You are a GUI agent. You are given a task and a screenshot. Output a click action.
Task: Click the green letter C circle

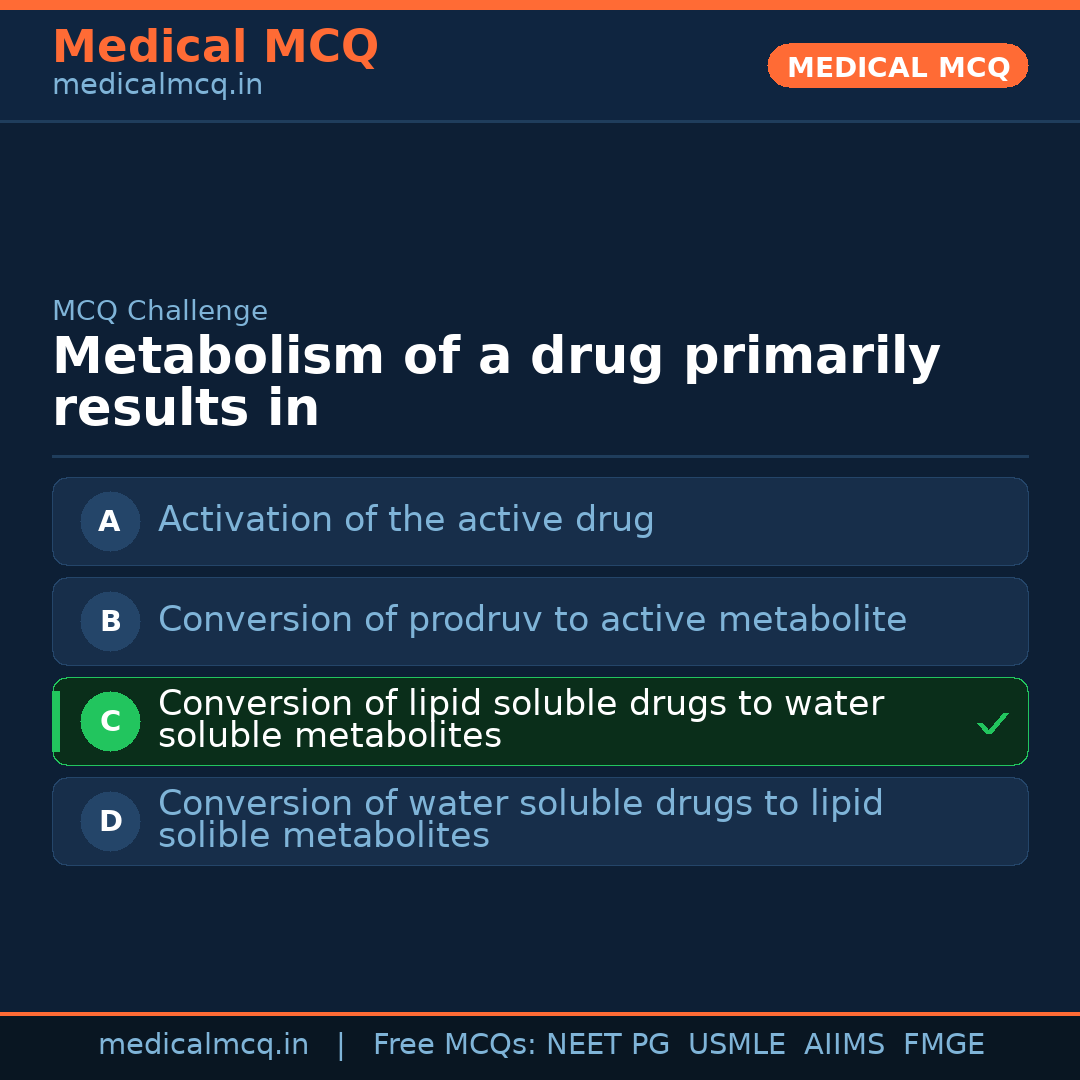click(x=110, y=721)
